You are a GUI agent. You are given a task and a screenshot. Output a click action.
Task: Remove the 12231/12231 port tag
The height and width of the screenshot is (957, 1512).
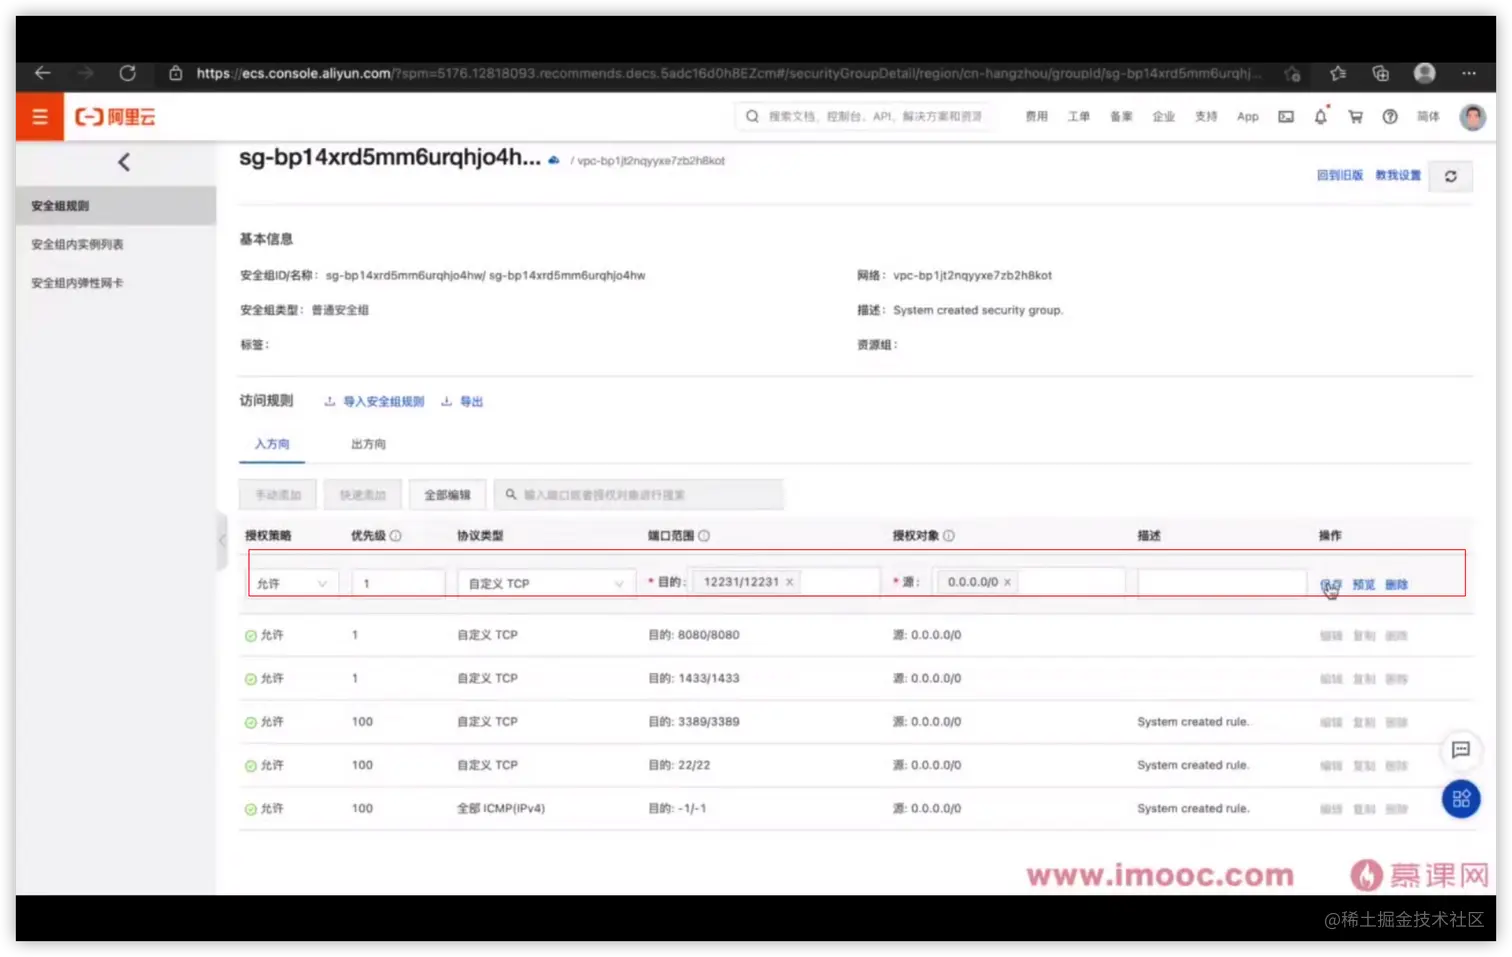[x=789, y=582]
